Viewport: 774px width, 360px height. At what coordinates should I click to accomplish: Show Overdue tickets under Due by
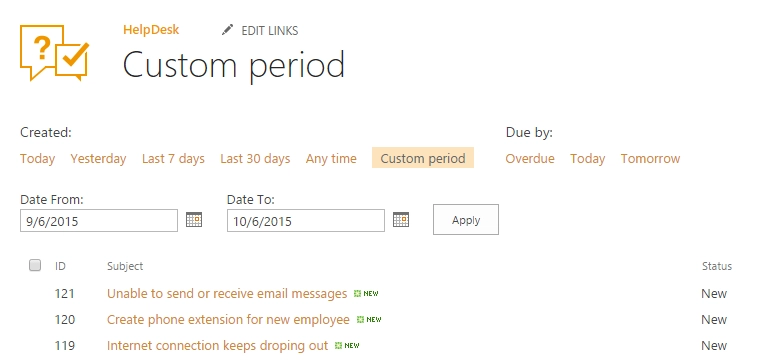[x=530, y=159]
